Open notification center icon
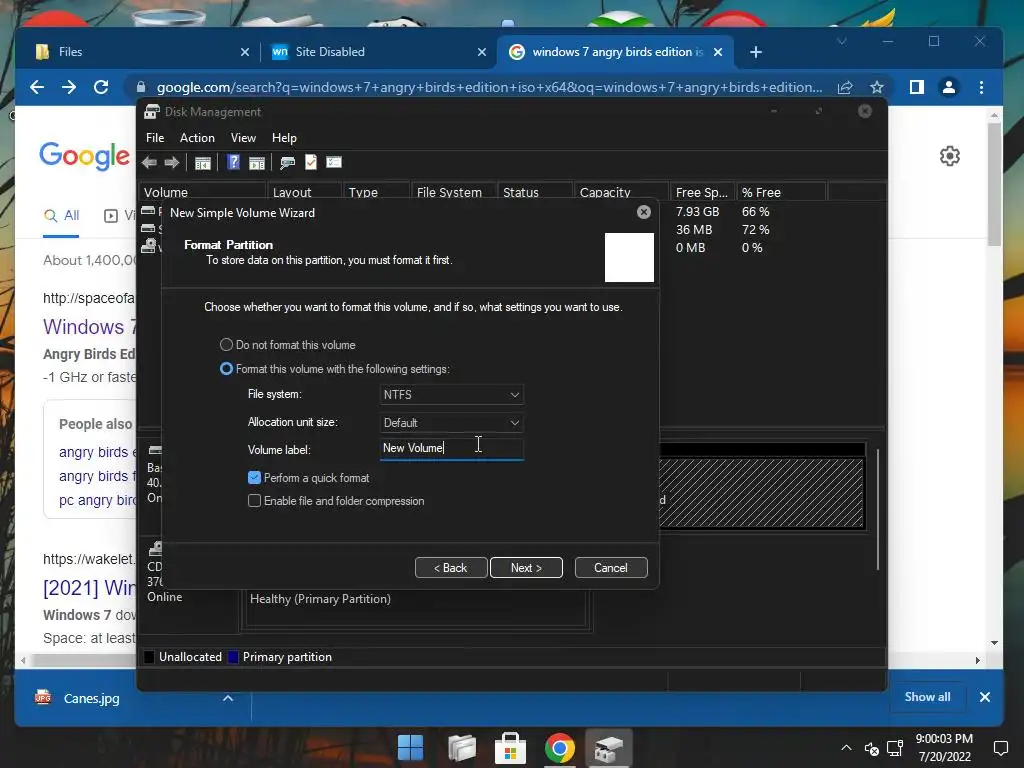 [1000, 748]
